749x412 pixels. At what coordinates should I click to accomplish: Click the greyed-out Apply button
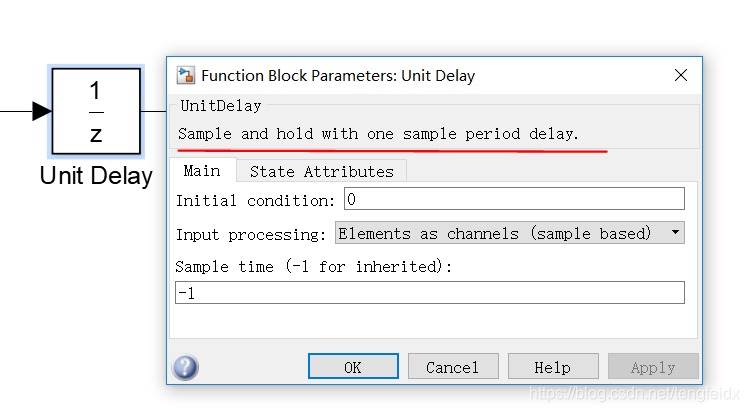click(653, 367)
